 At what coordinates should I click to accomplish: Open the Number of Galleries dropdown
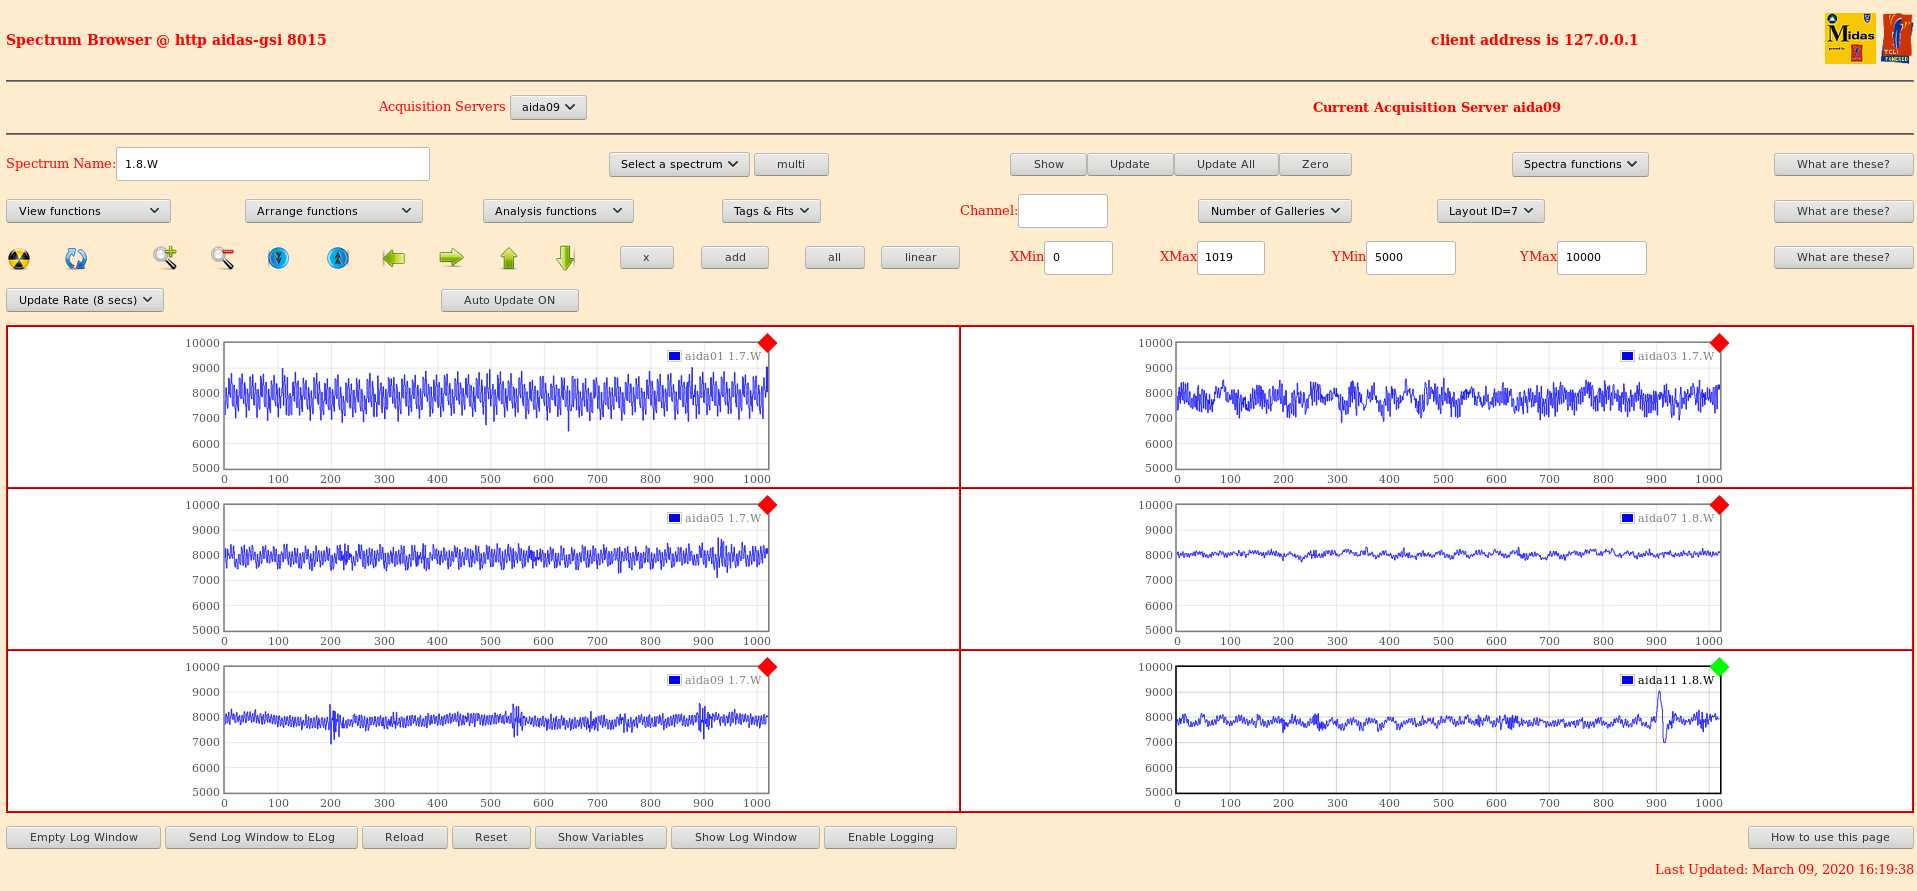click(x=1274, y=211)
